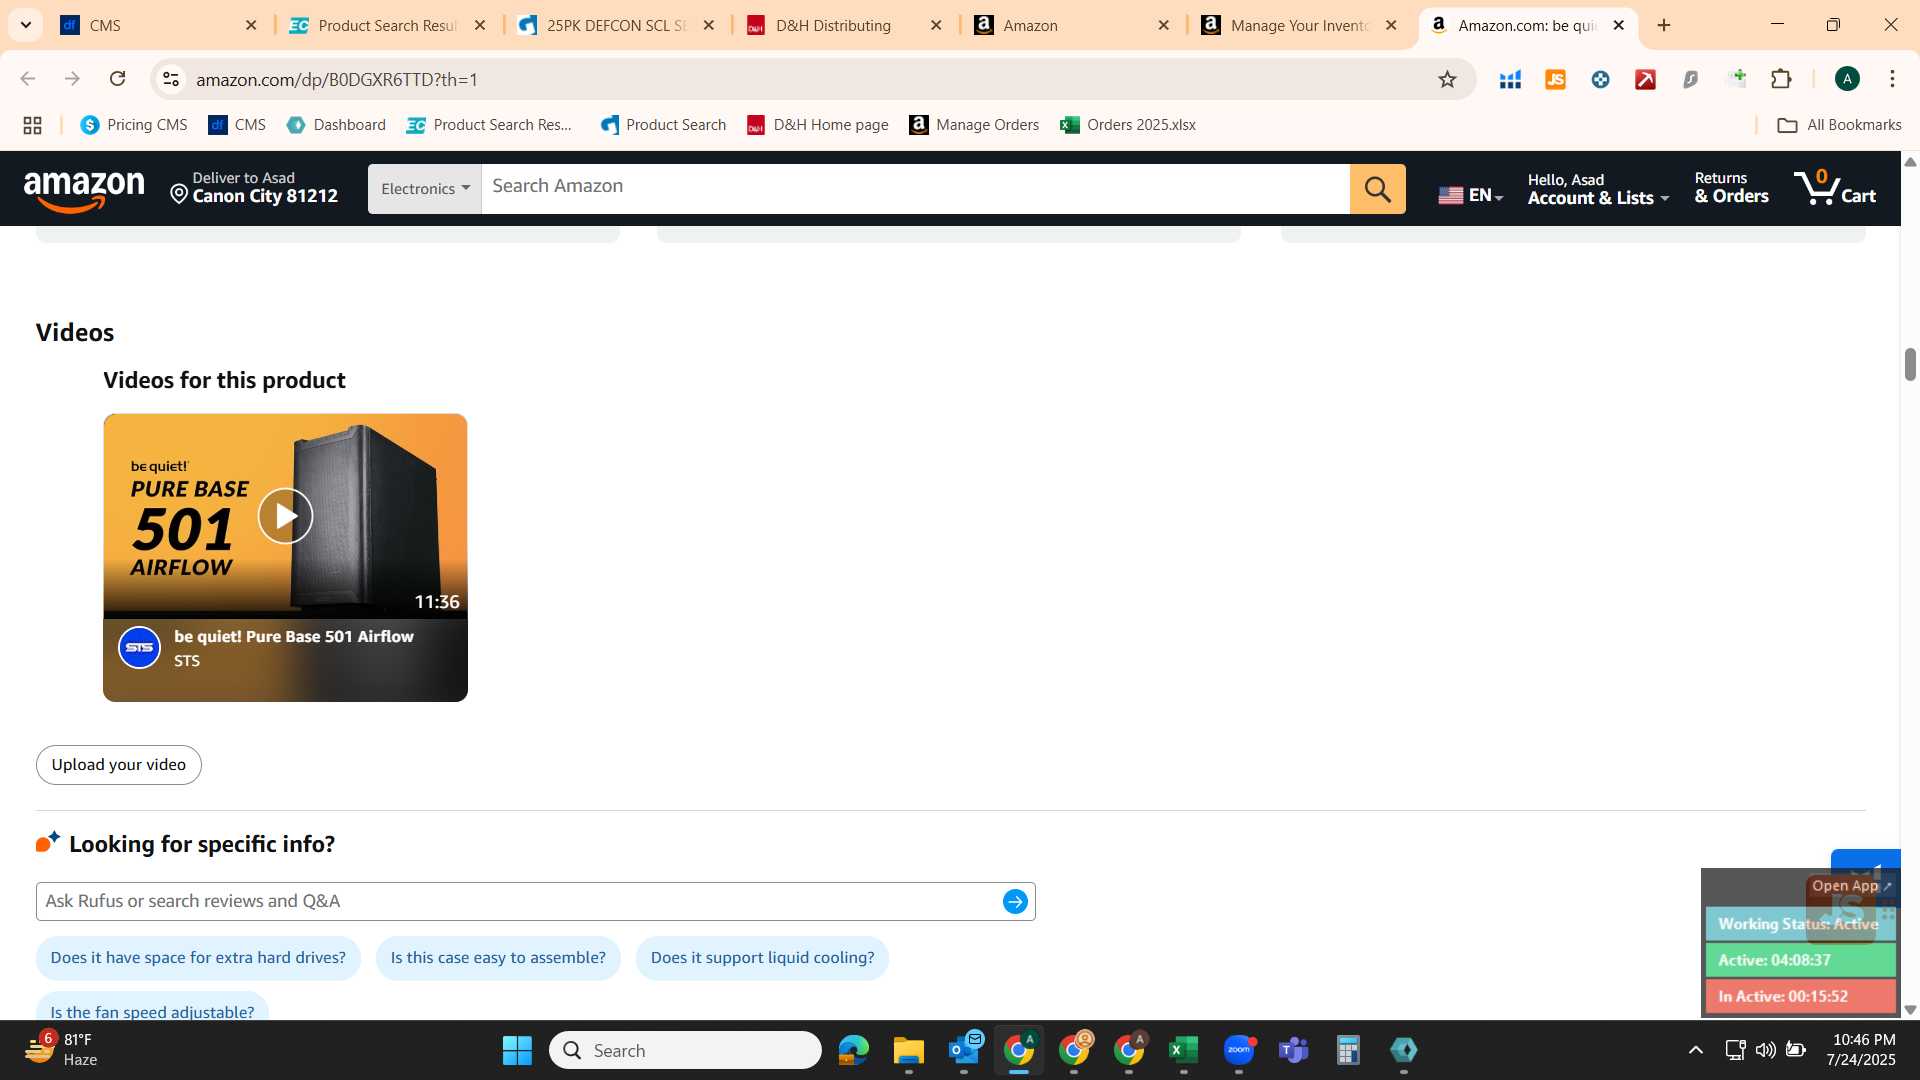
Task: Switch to the CMS tab
Action: click(160, 25)
